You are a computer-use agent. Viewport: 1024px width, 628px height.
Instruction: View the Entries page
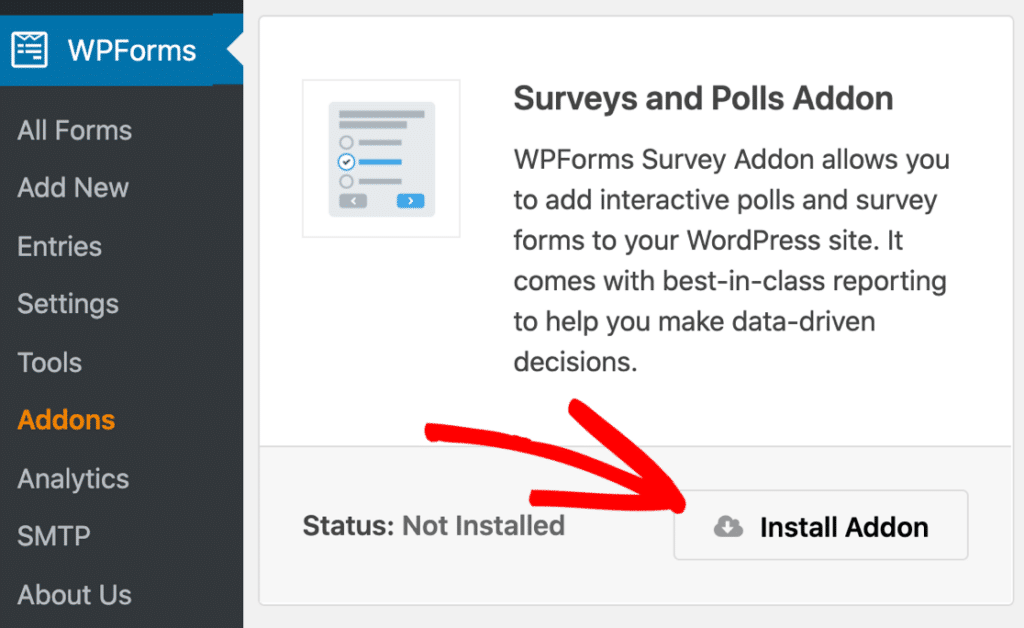coord(58,246)
